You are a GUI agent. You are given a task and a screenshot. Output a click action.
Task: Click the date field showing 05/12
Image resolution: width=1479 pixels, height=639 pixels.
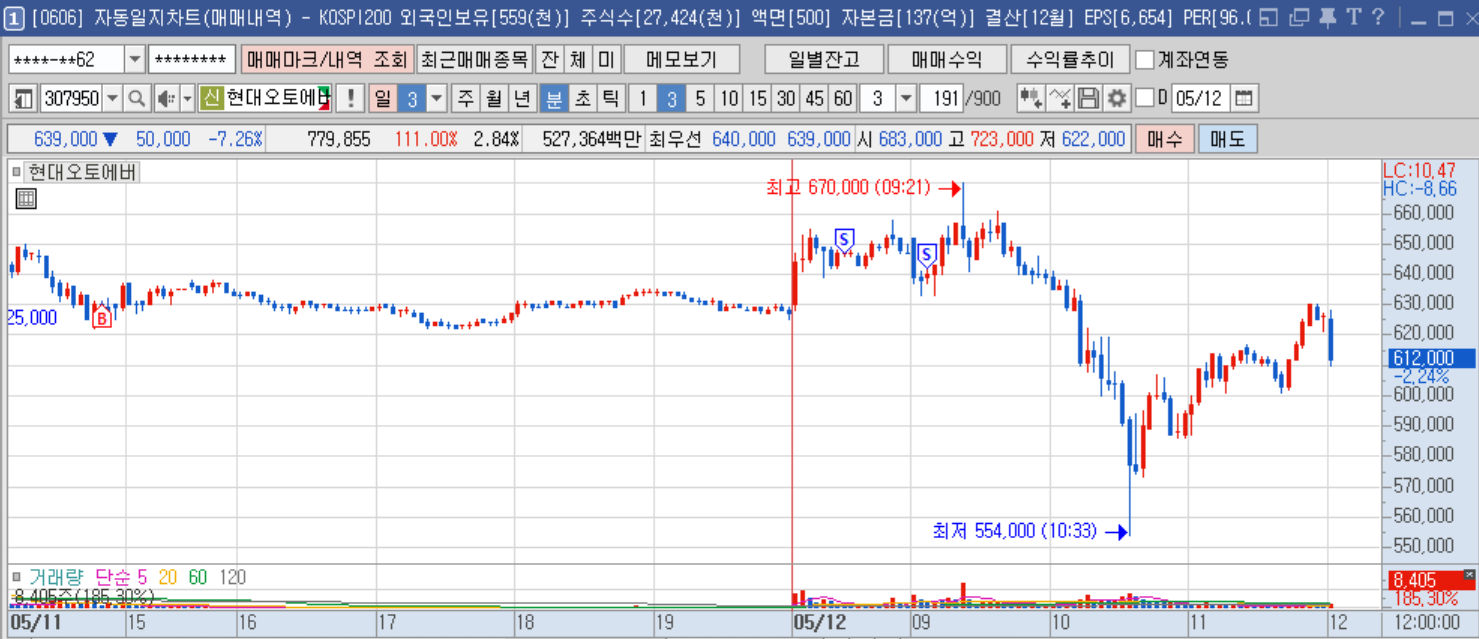tap(1200, 98)
